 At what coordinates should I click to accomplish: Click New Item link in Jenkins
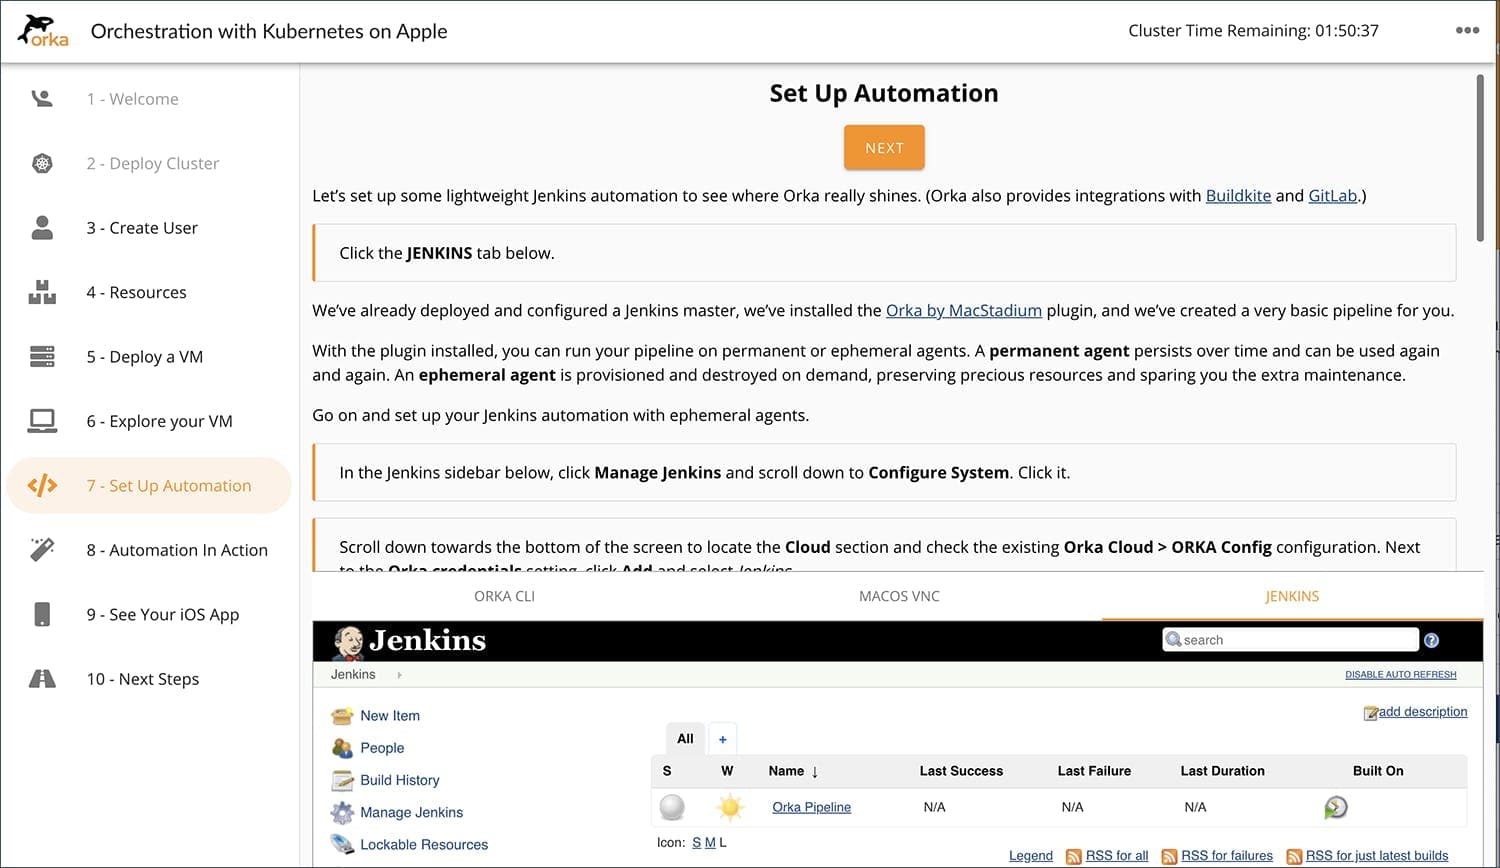pyautogui.click(x=390, y=716)
